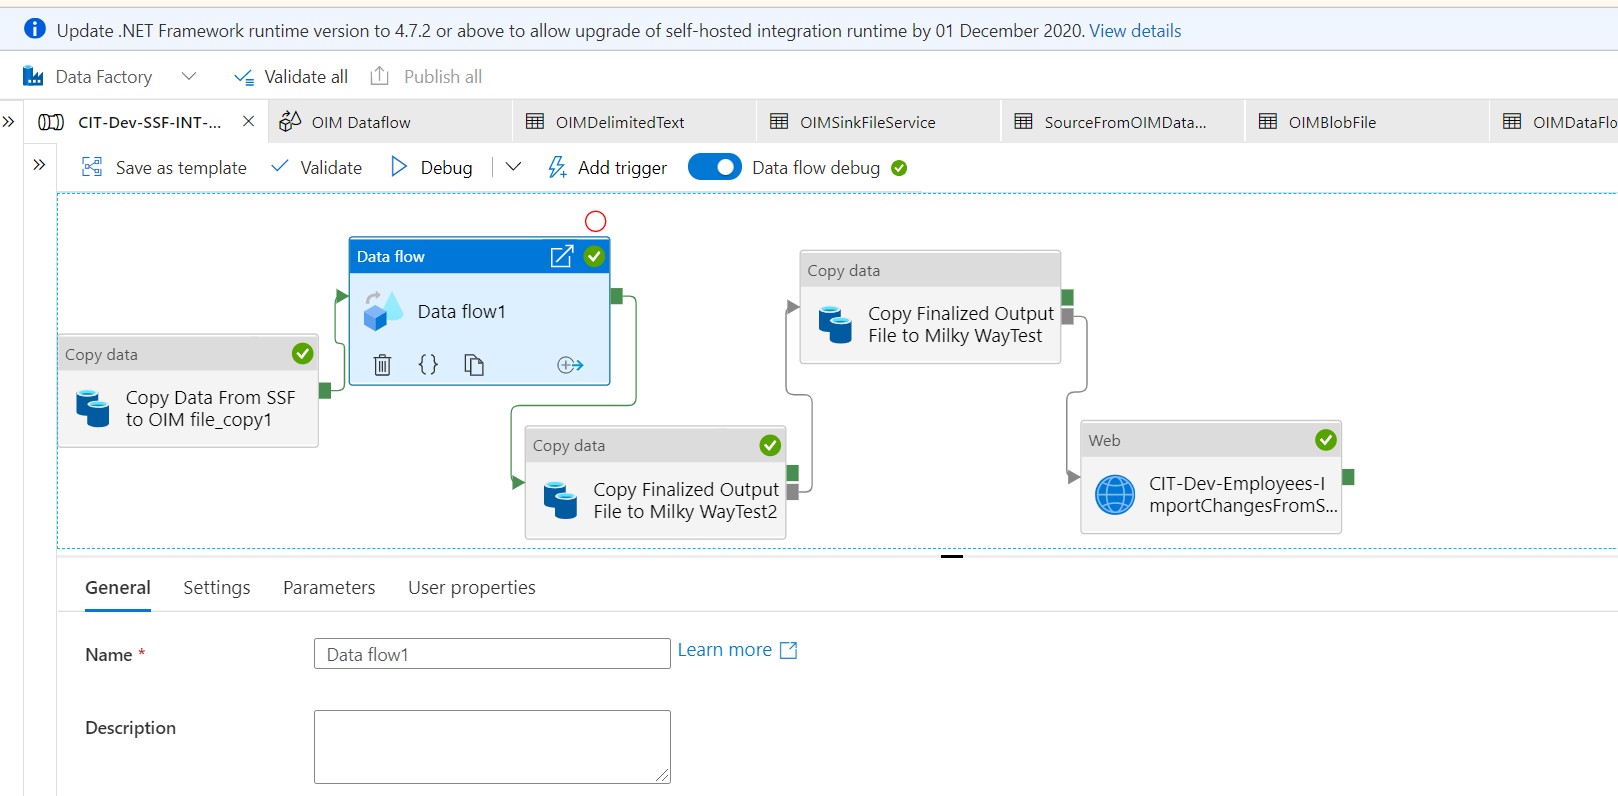Open the General tab
1618x796 pixels.
(118, 588)
